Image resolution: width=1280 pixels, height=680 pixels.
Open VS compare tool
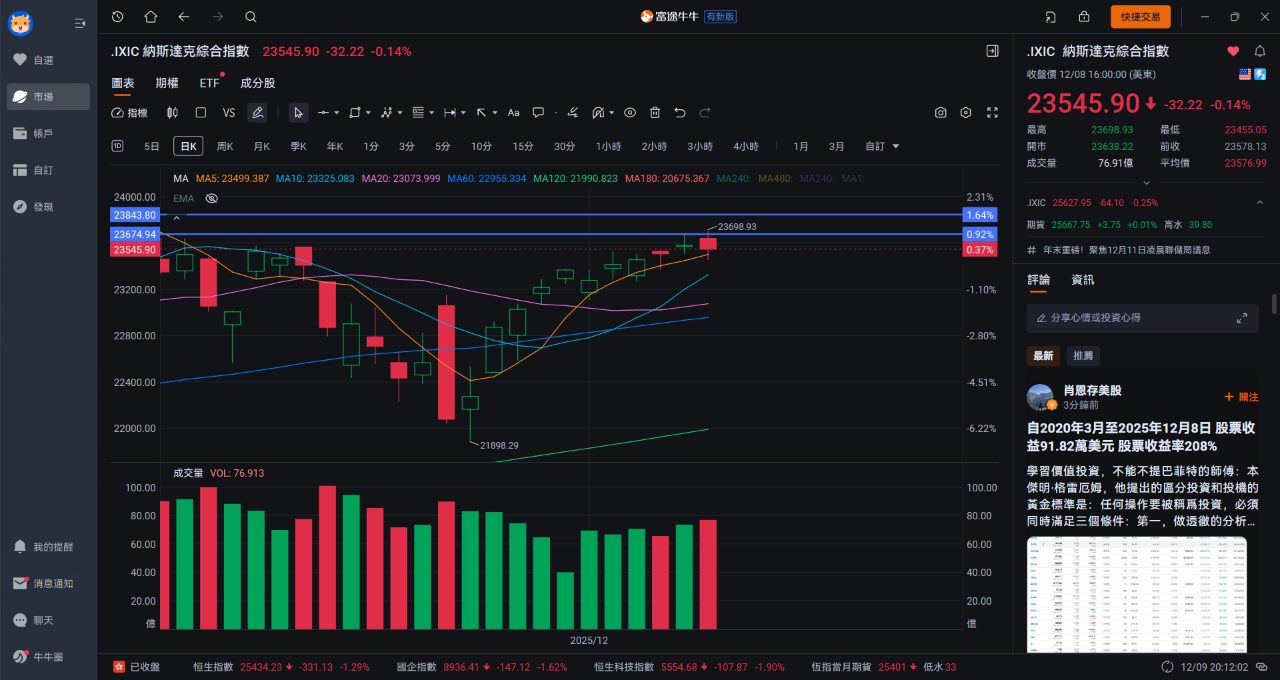pos(229,113)
